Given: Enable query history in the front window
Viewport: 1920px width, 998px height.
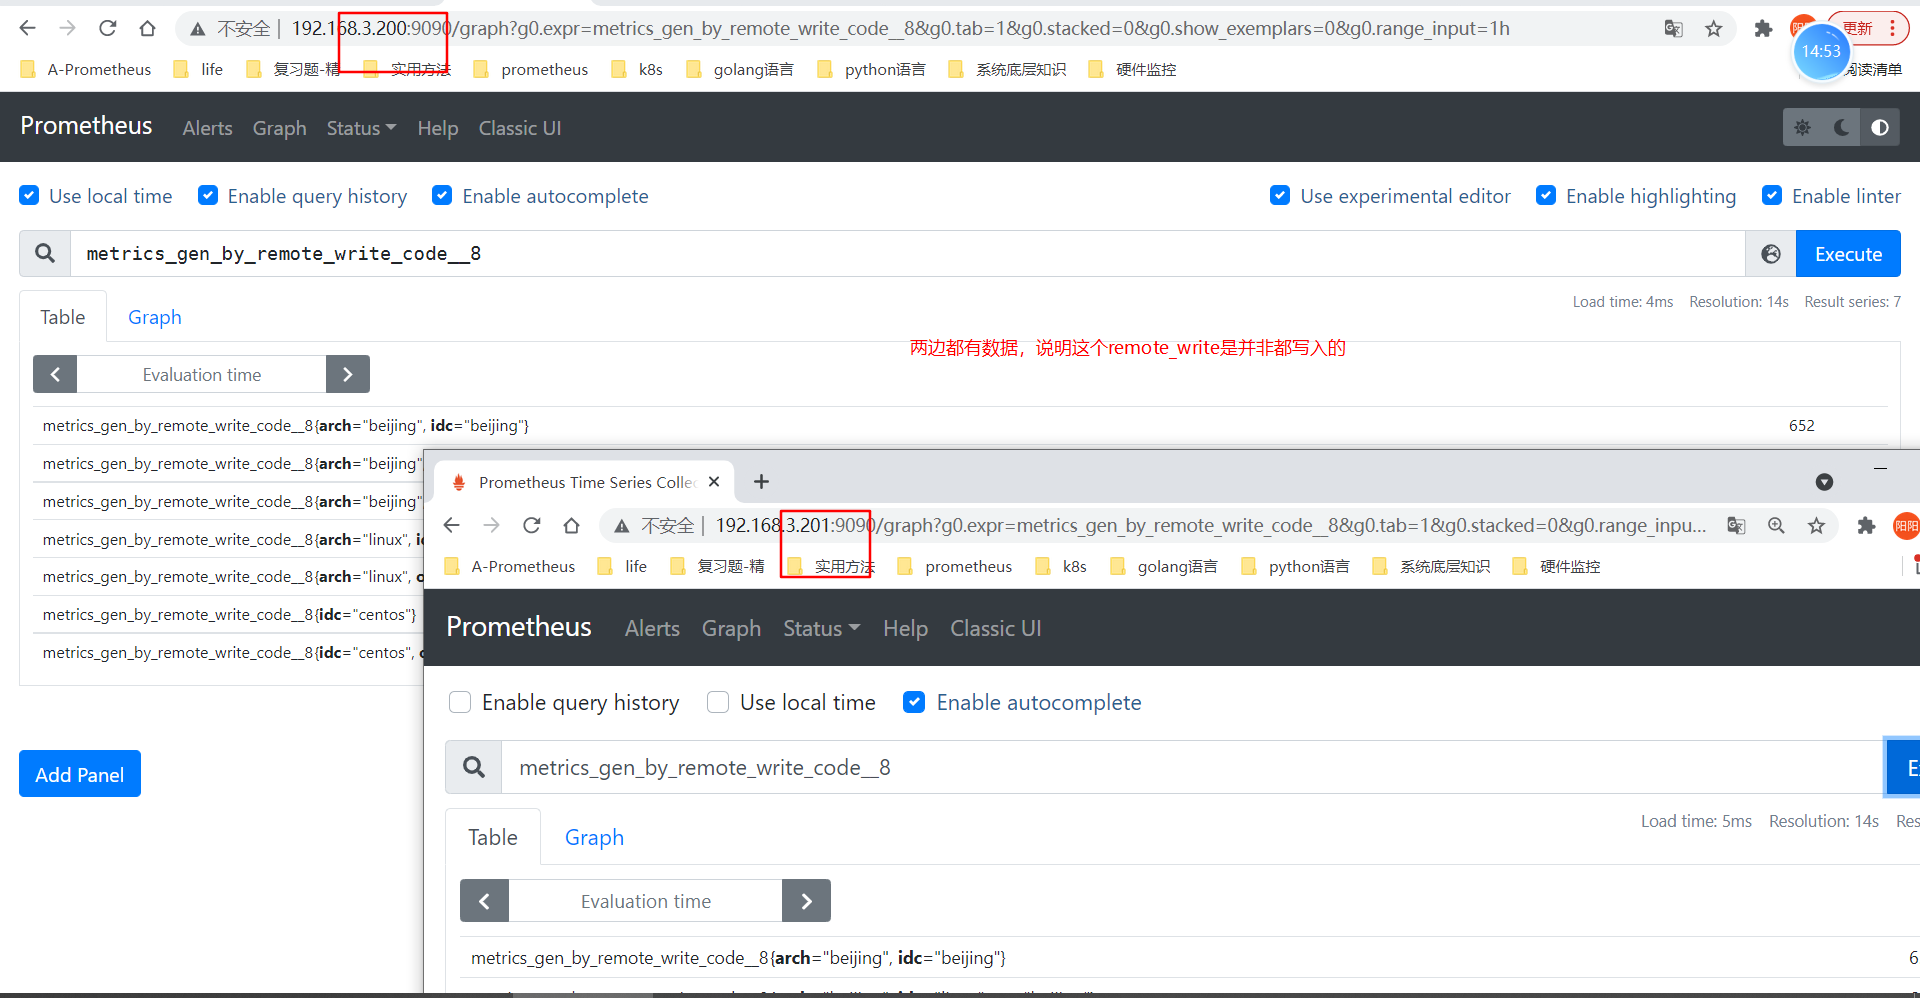Looking at the screenshot, I should pos(460,702).
